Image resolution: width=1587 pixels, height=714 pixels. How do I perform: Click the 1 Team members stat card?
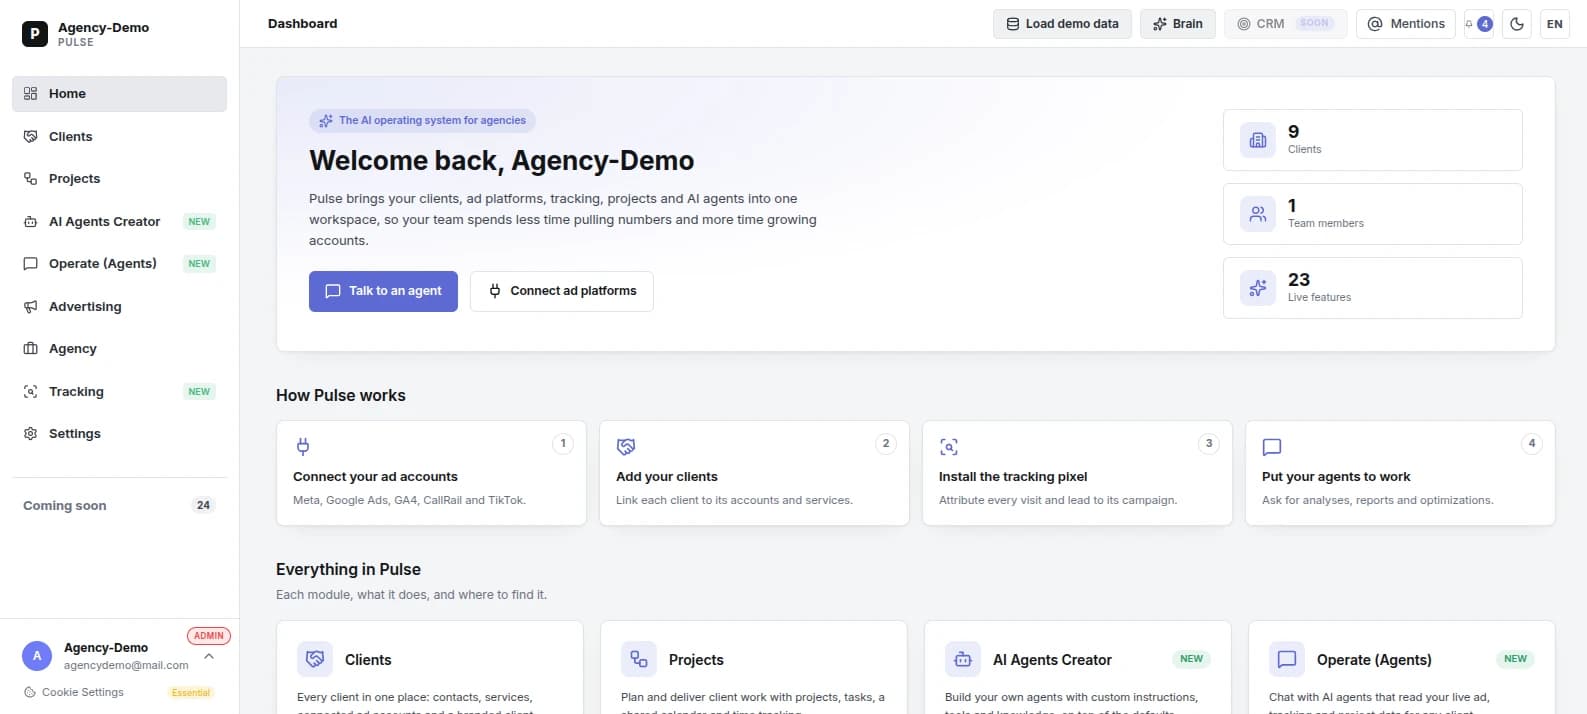(x=1372, y=214)
